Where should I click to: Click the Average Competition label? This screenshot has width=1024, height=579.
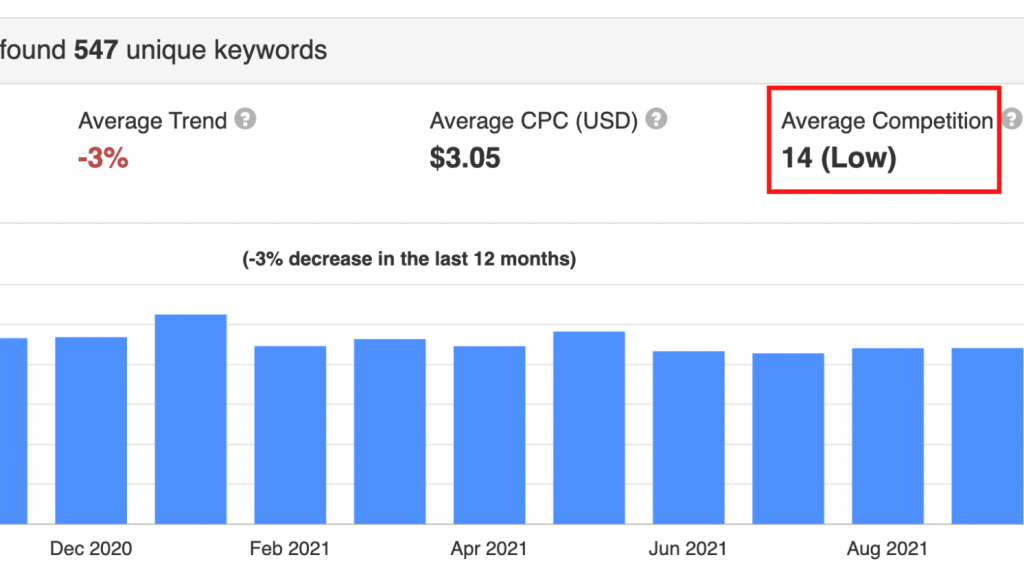click(886, 121)
